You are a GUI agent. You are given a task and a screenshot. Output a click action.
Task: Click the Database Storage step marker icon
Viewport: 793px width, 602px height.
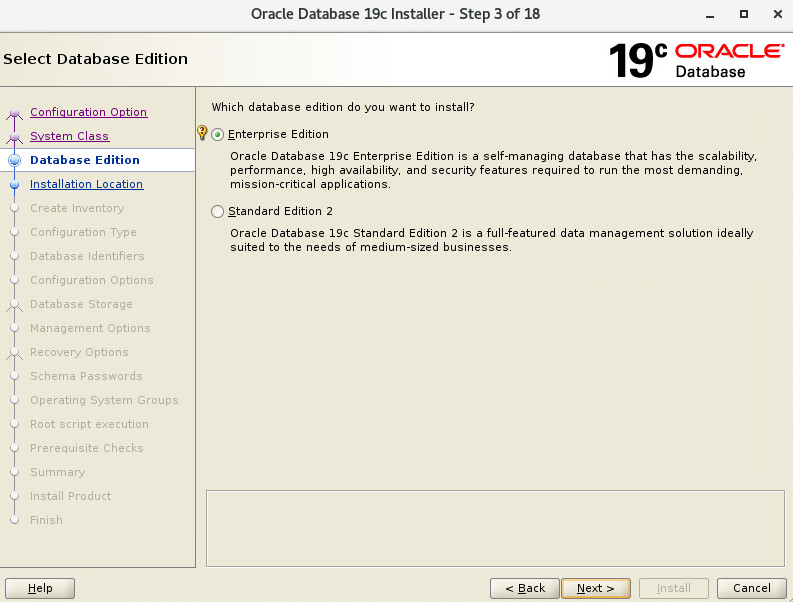pos(15,305)
